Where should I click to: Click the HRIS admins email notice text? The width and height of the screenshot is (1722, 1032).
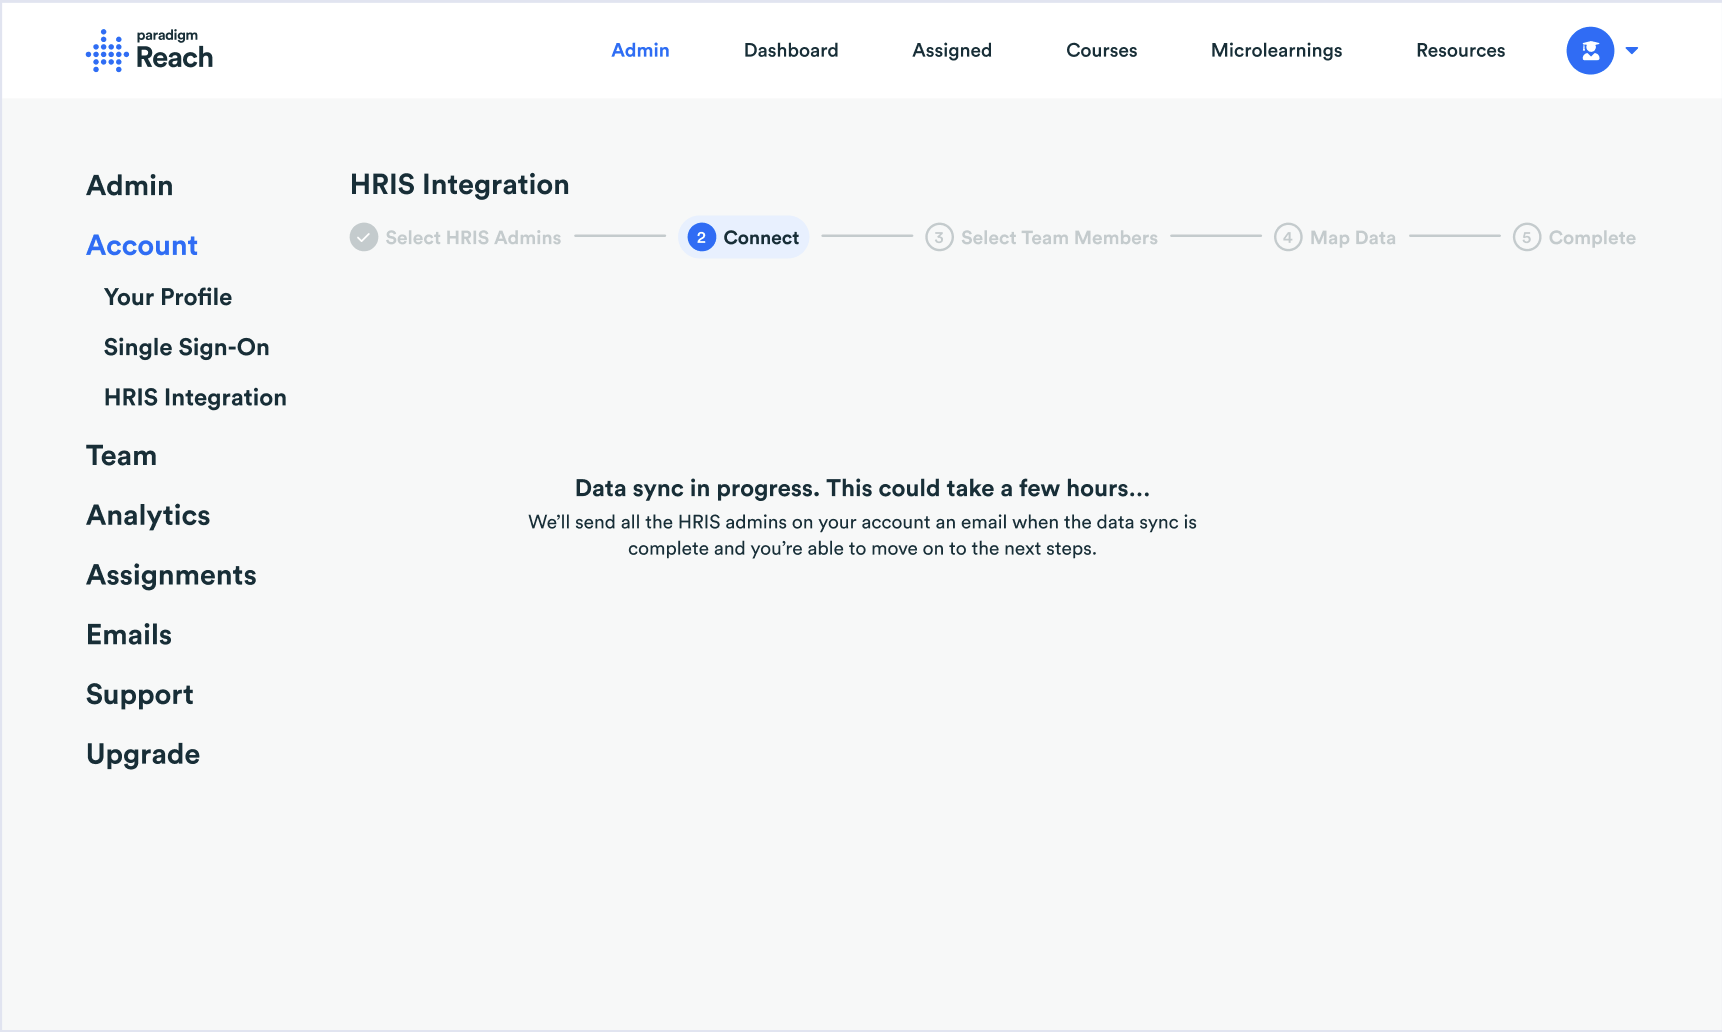tap(862, 535)
